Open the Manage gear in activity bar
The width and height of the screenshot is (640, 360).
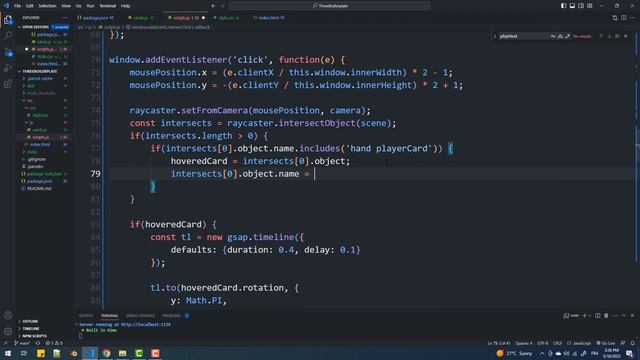pyautogui.click(x=8, y=331)
